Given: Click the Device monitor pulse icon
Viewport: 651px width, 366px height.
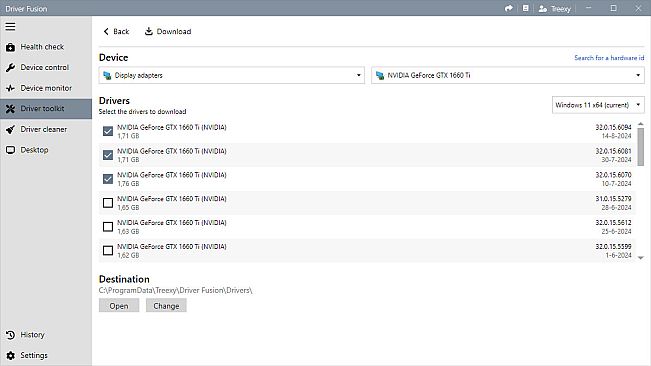Looking at the screenshot, I should pyautogui.click(x=10, y=88).
